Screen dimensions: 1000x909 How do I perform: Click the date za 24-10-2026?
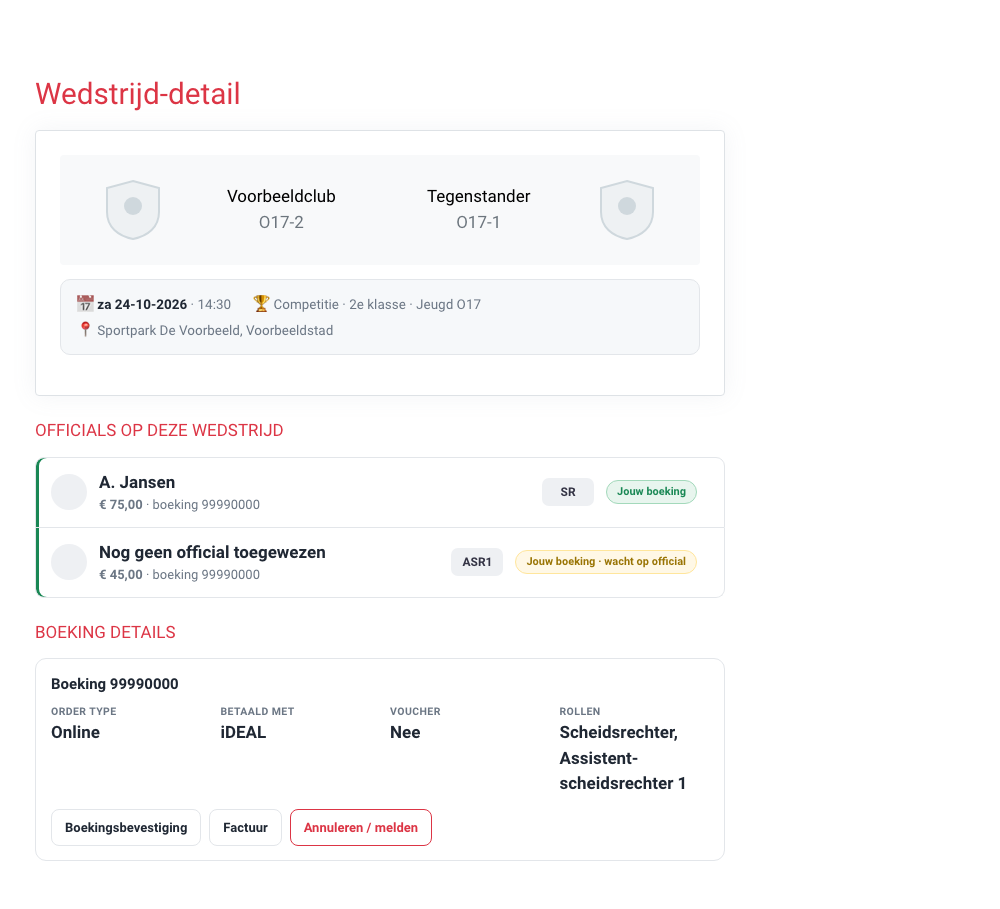[x=142, y=304]
